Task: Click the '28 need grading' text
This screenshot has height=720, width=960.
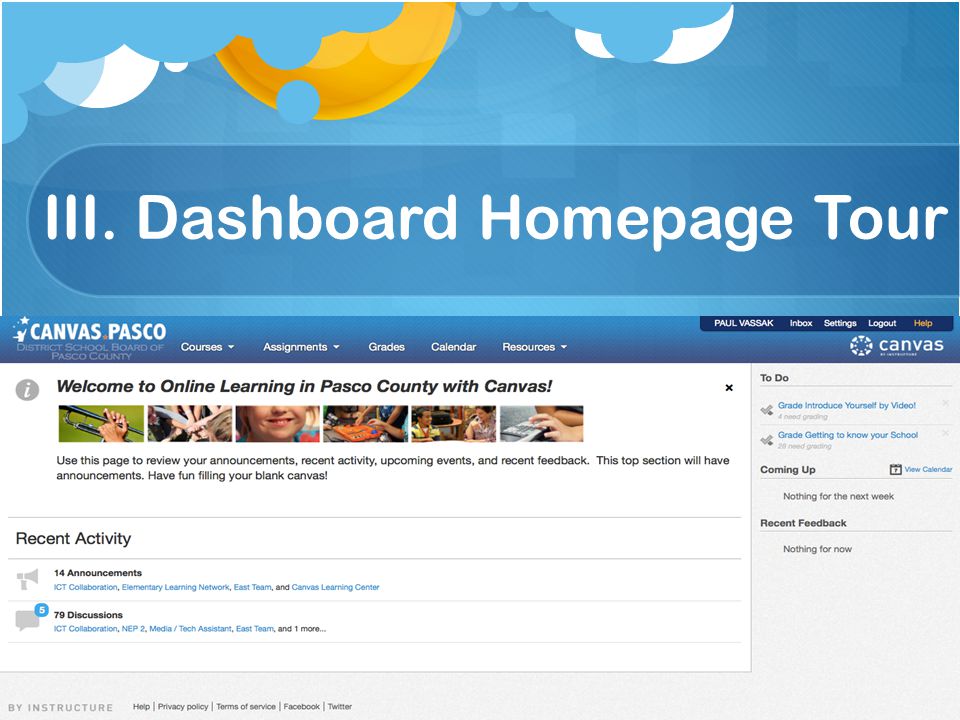Action: (x=804, y=446)
